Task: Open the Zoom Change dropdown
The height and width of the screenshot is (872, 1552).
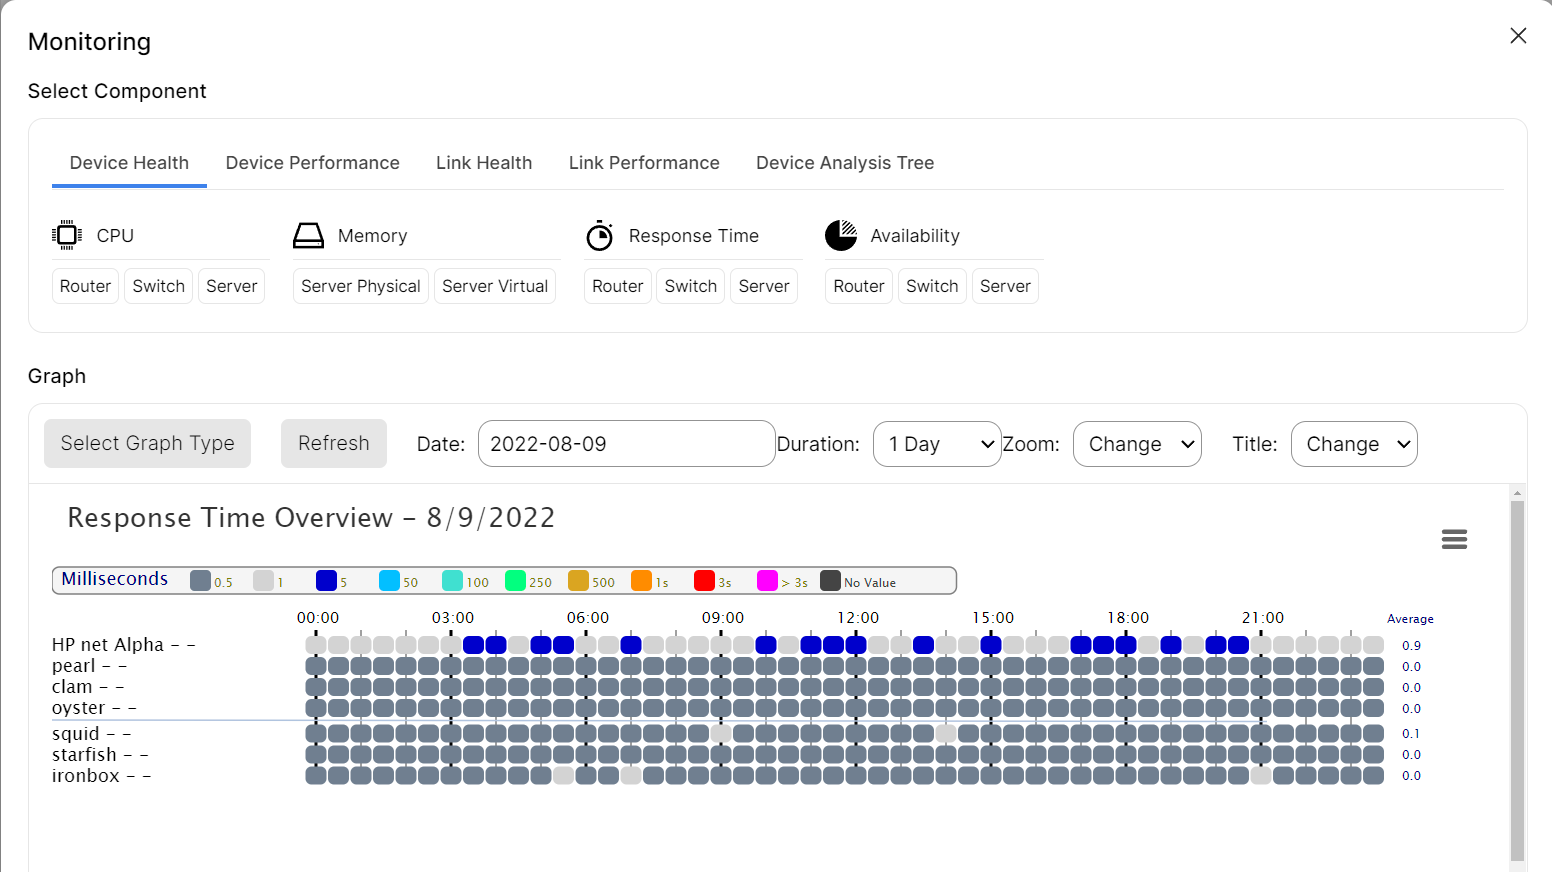Action: 1137,444
